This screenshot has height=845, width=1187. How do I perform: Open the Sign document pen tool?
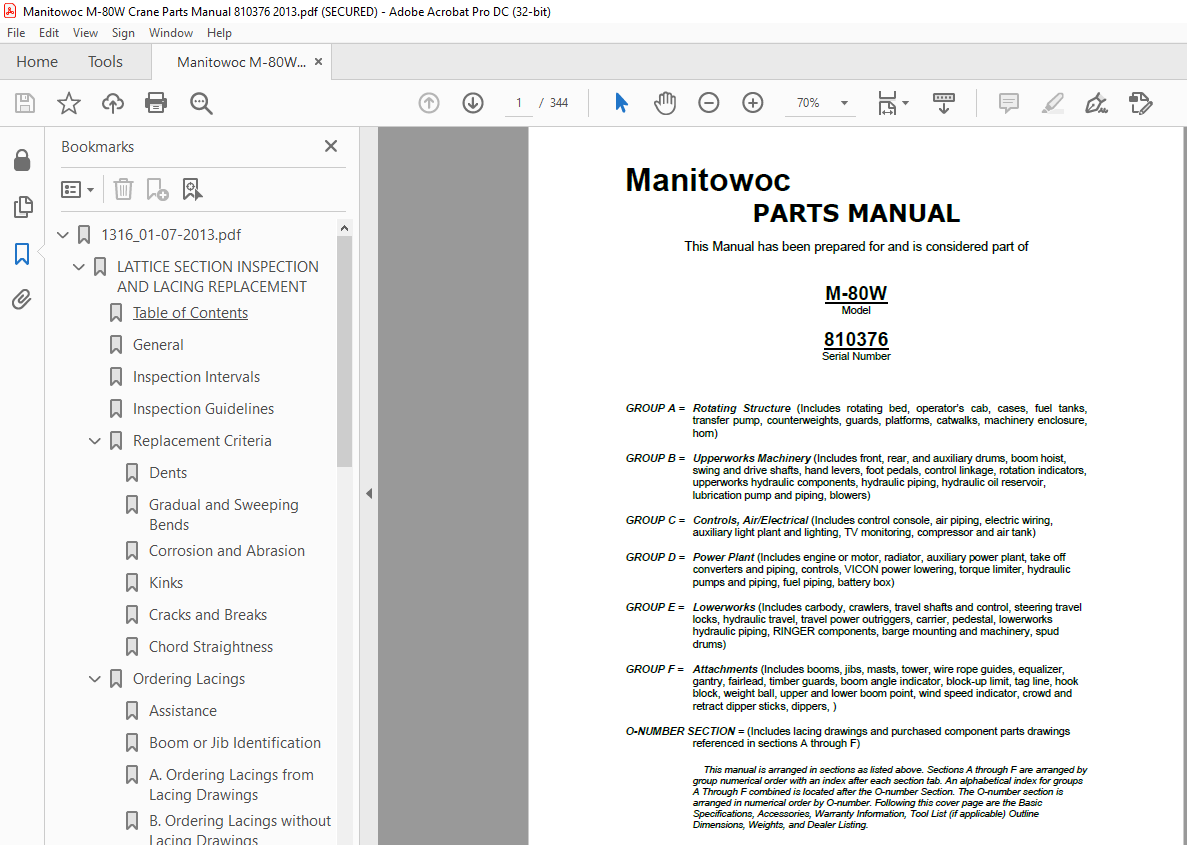tap(1096, 103)
